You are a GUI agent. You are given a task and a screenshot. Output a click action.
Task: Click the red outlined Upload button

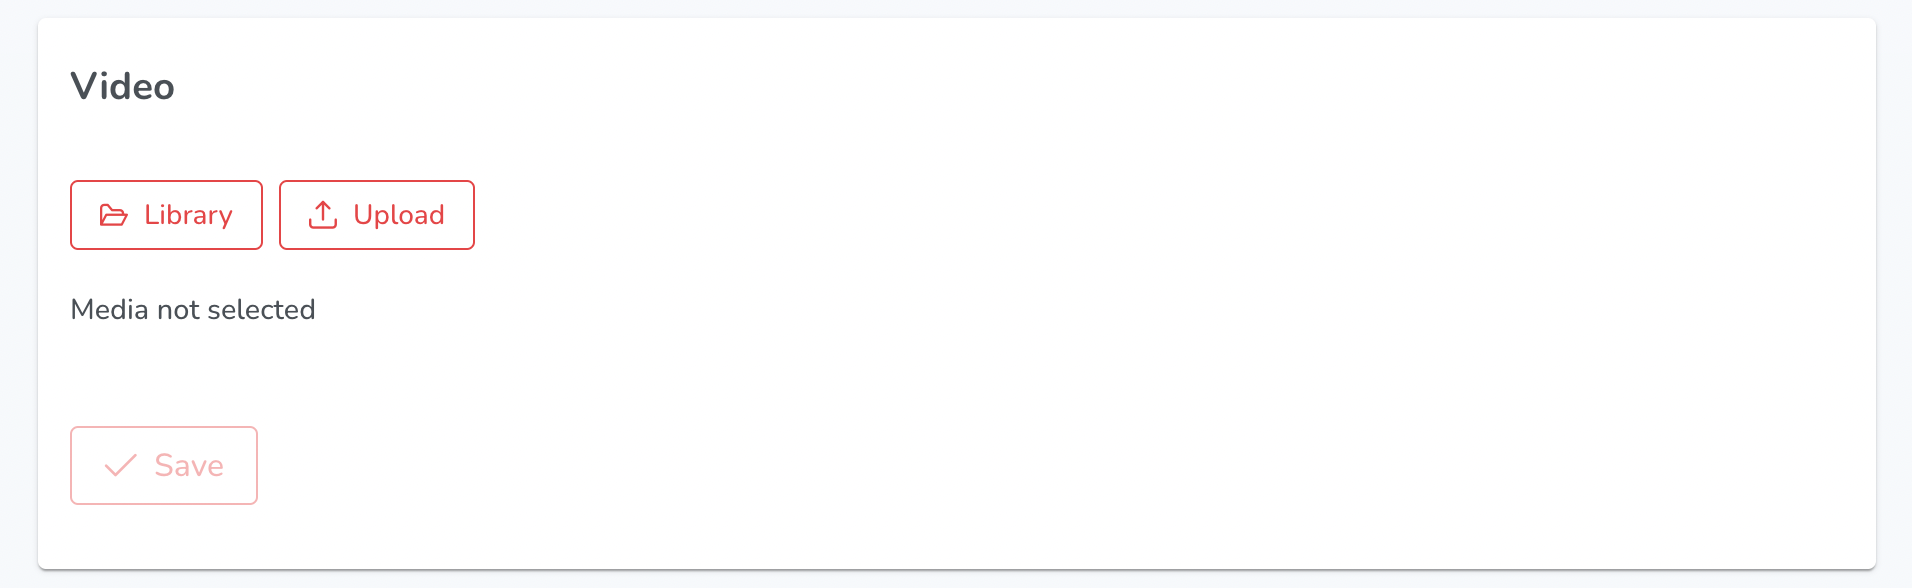coord(377,215)
